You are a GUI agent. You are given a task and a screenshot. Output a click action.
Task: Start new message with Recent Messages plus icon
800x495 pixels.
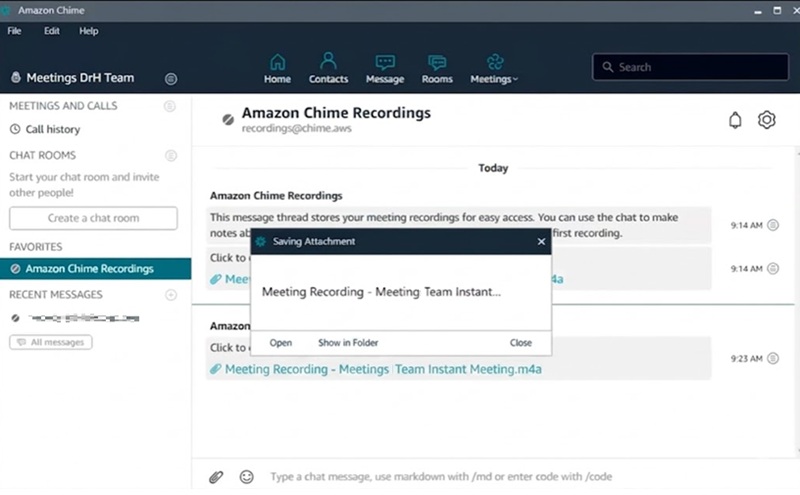[x=171, y=295]
